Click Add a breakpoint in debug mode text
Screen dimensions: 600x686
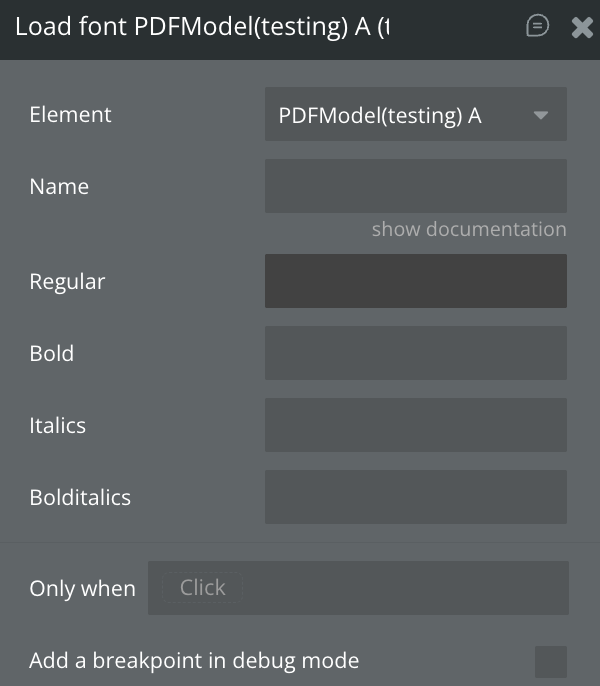point(194,660)
